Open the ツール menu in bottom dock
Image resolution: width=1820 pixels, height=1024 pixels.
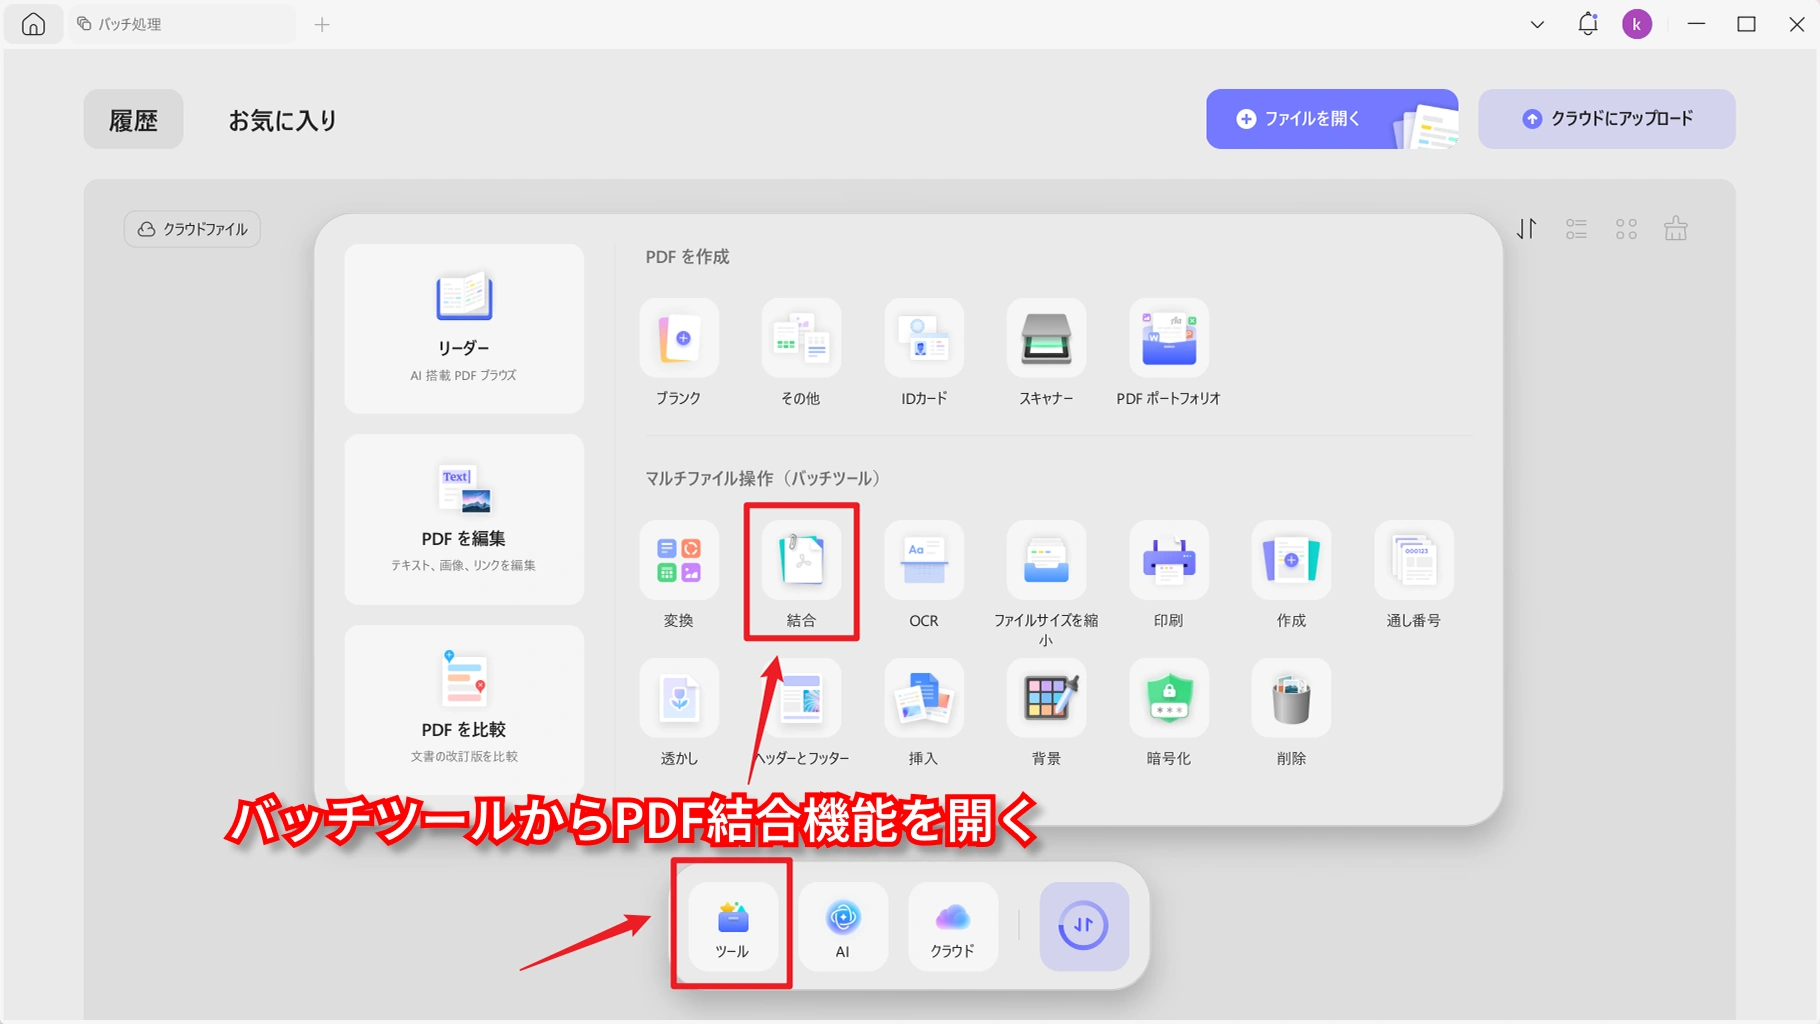tap(732, 927)
